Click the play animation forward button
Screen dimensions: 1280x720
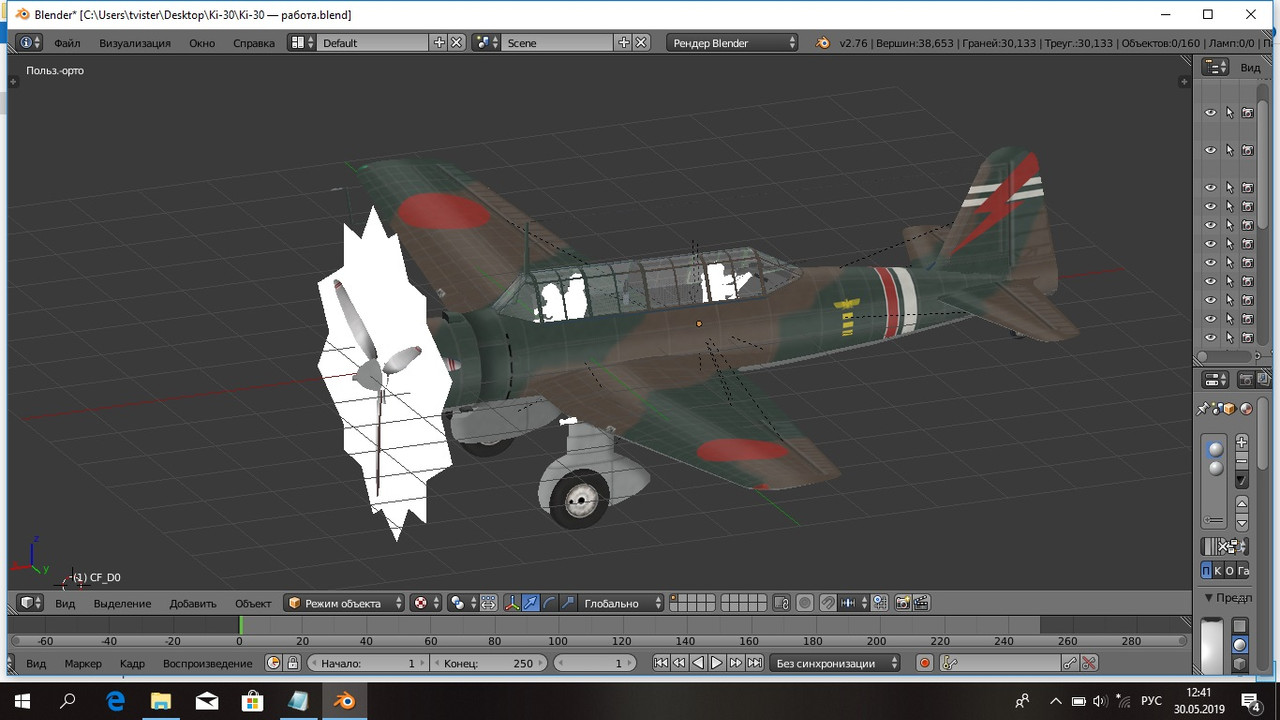(x=717, y=663)
